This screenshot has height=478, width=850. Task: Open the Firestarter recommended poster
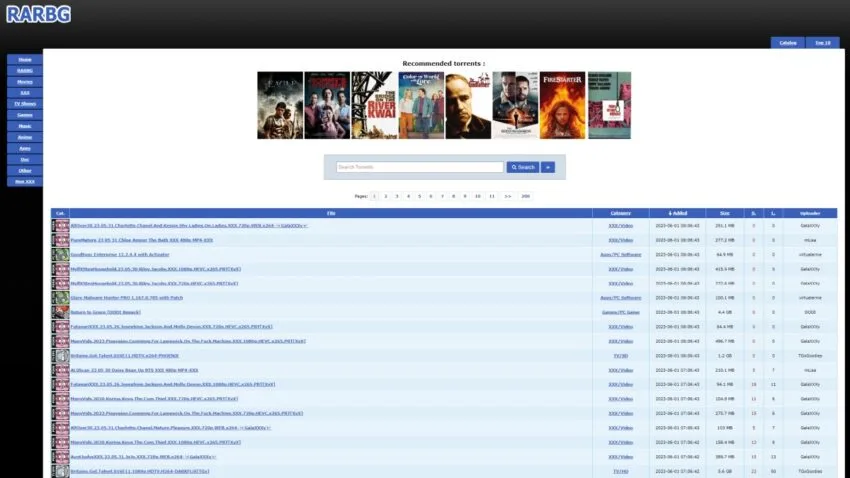[563, 105]
